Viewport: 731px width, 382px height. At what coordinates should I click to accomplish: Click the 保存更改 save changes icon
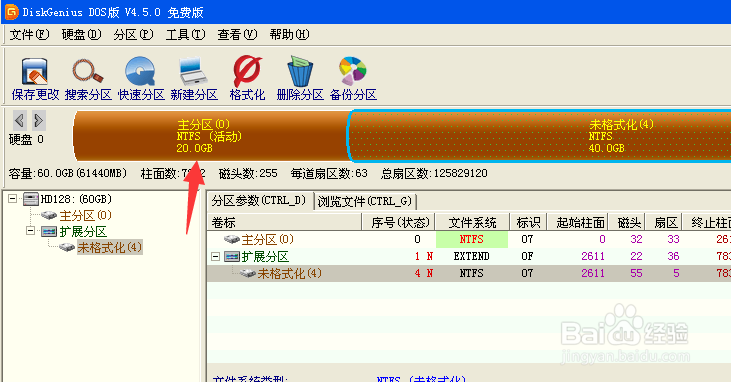[35, 72]
